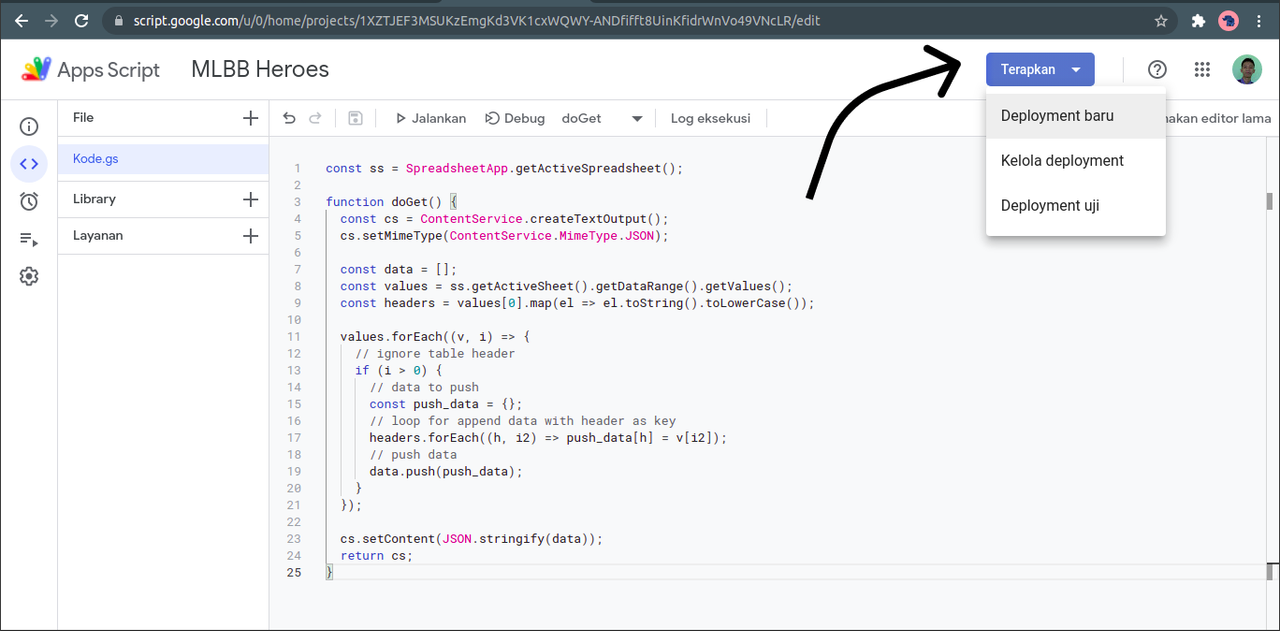This screenshot has height=631, width=1280.
Task: Open the Executions list icon
Action: click(29, 239)
